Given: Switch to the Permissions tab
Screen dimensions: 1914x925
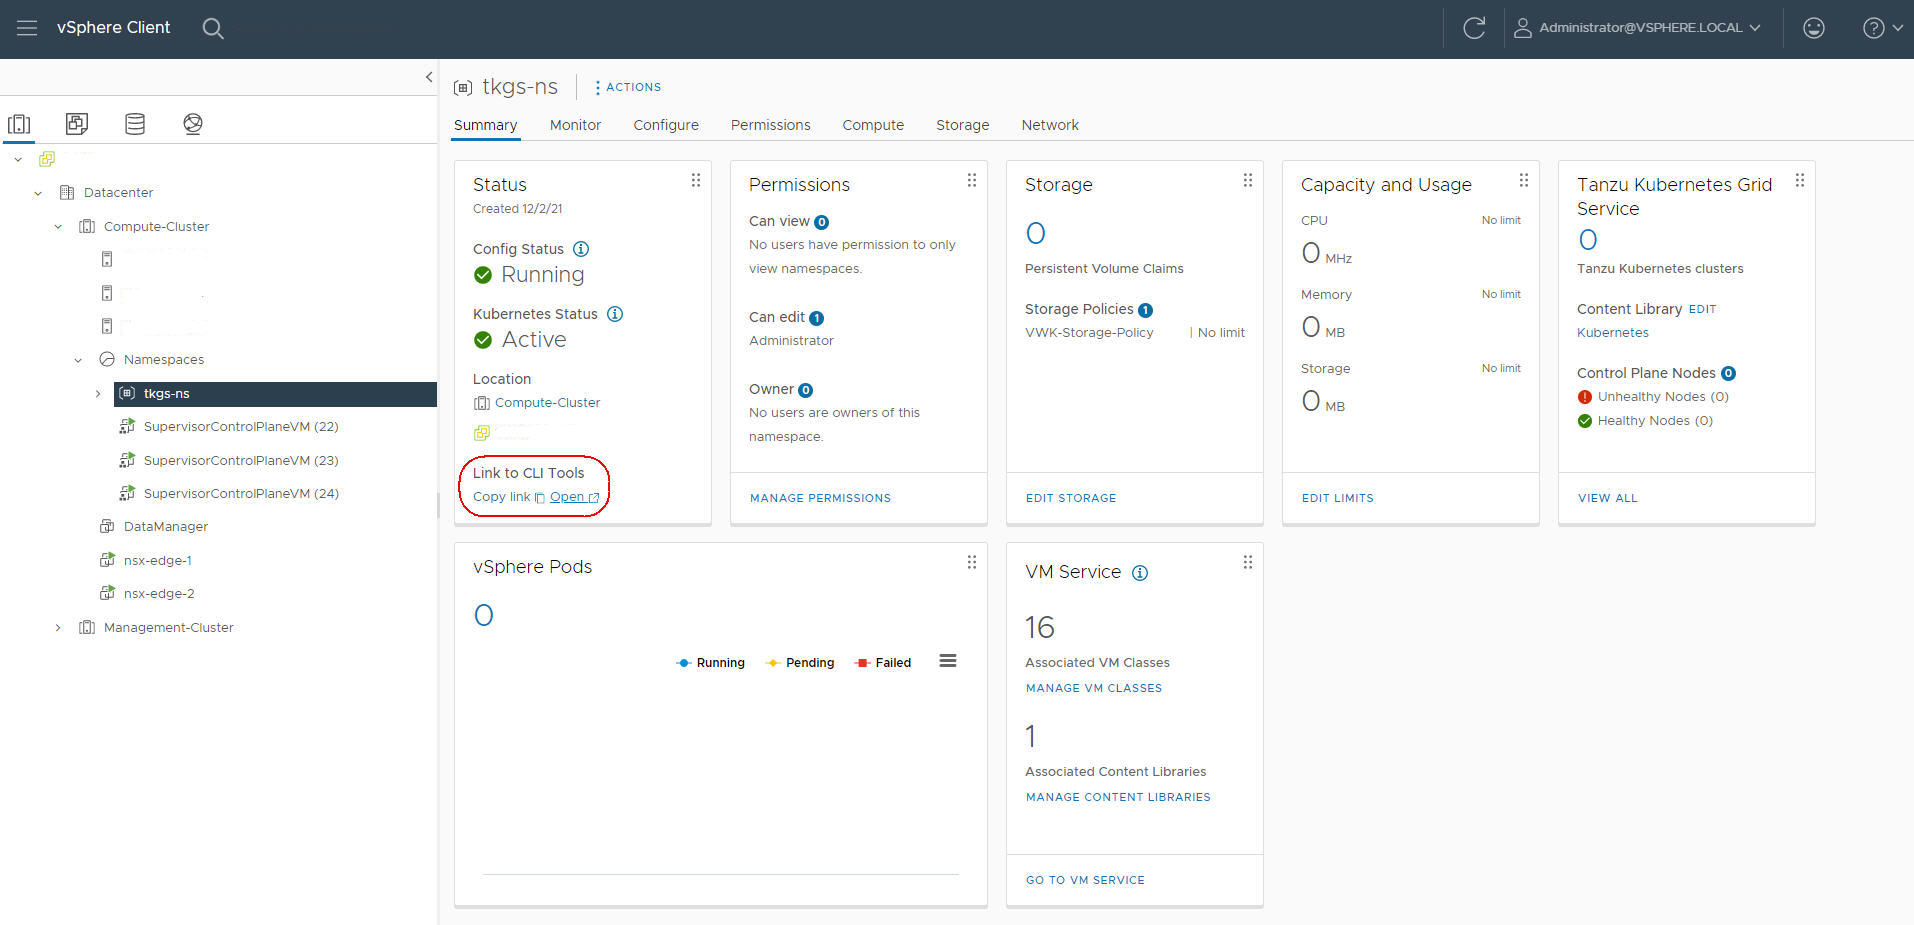Looking at the screenshot, I should coord(770,125).
